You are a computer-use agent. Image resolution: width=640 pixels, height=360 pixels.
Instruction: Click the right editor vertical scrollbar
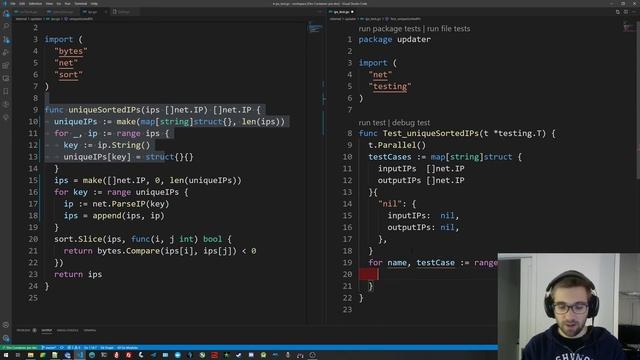coord(638,100)
